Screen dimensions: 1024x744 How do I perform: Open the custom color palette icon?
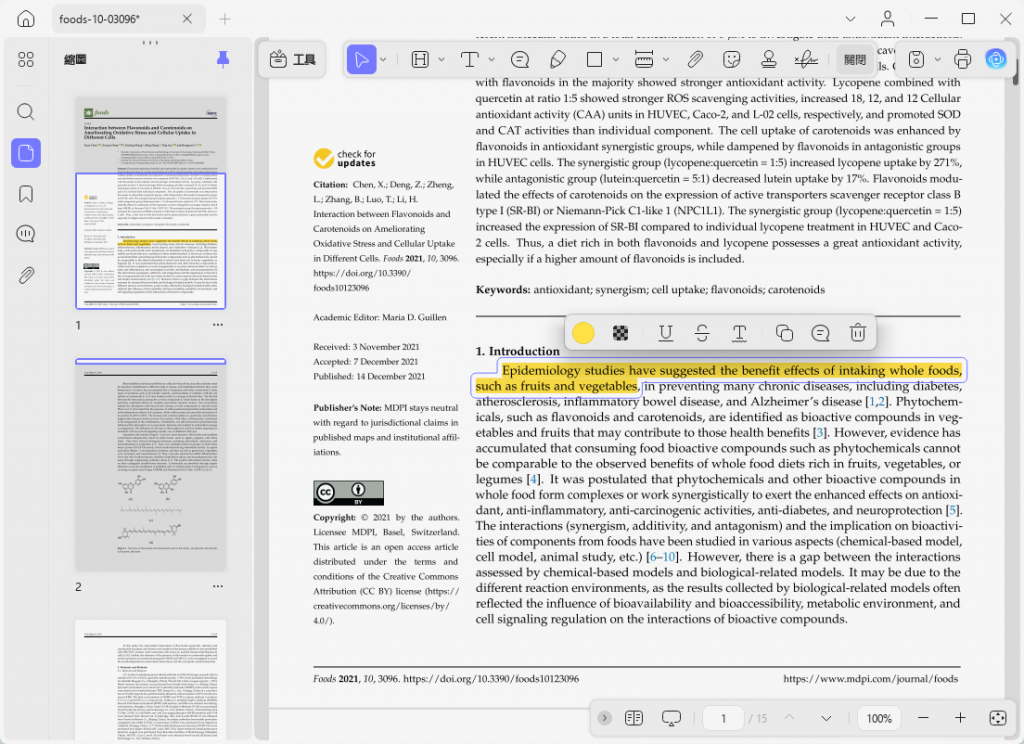(620, 333)
